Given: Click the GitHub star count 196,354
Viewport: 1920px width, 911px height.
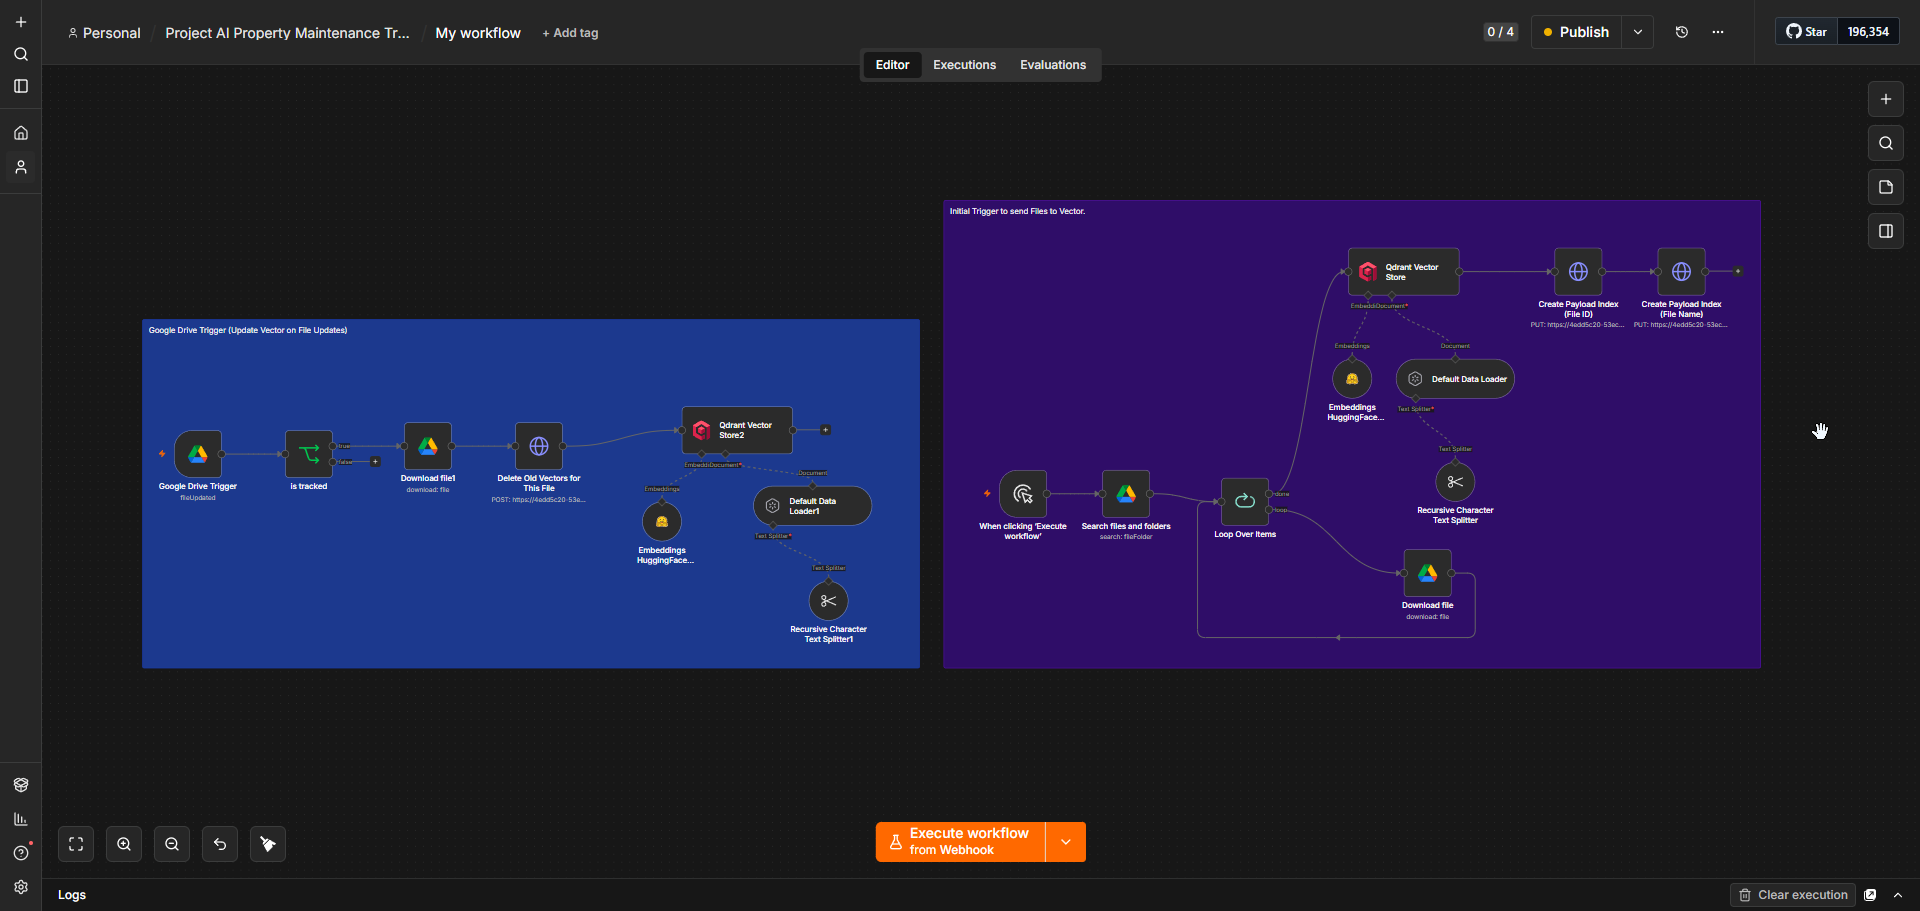Looking at the screenshot, I should click(1868, 32).
